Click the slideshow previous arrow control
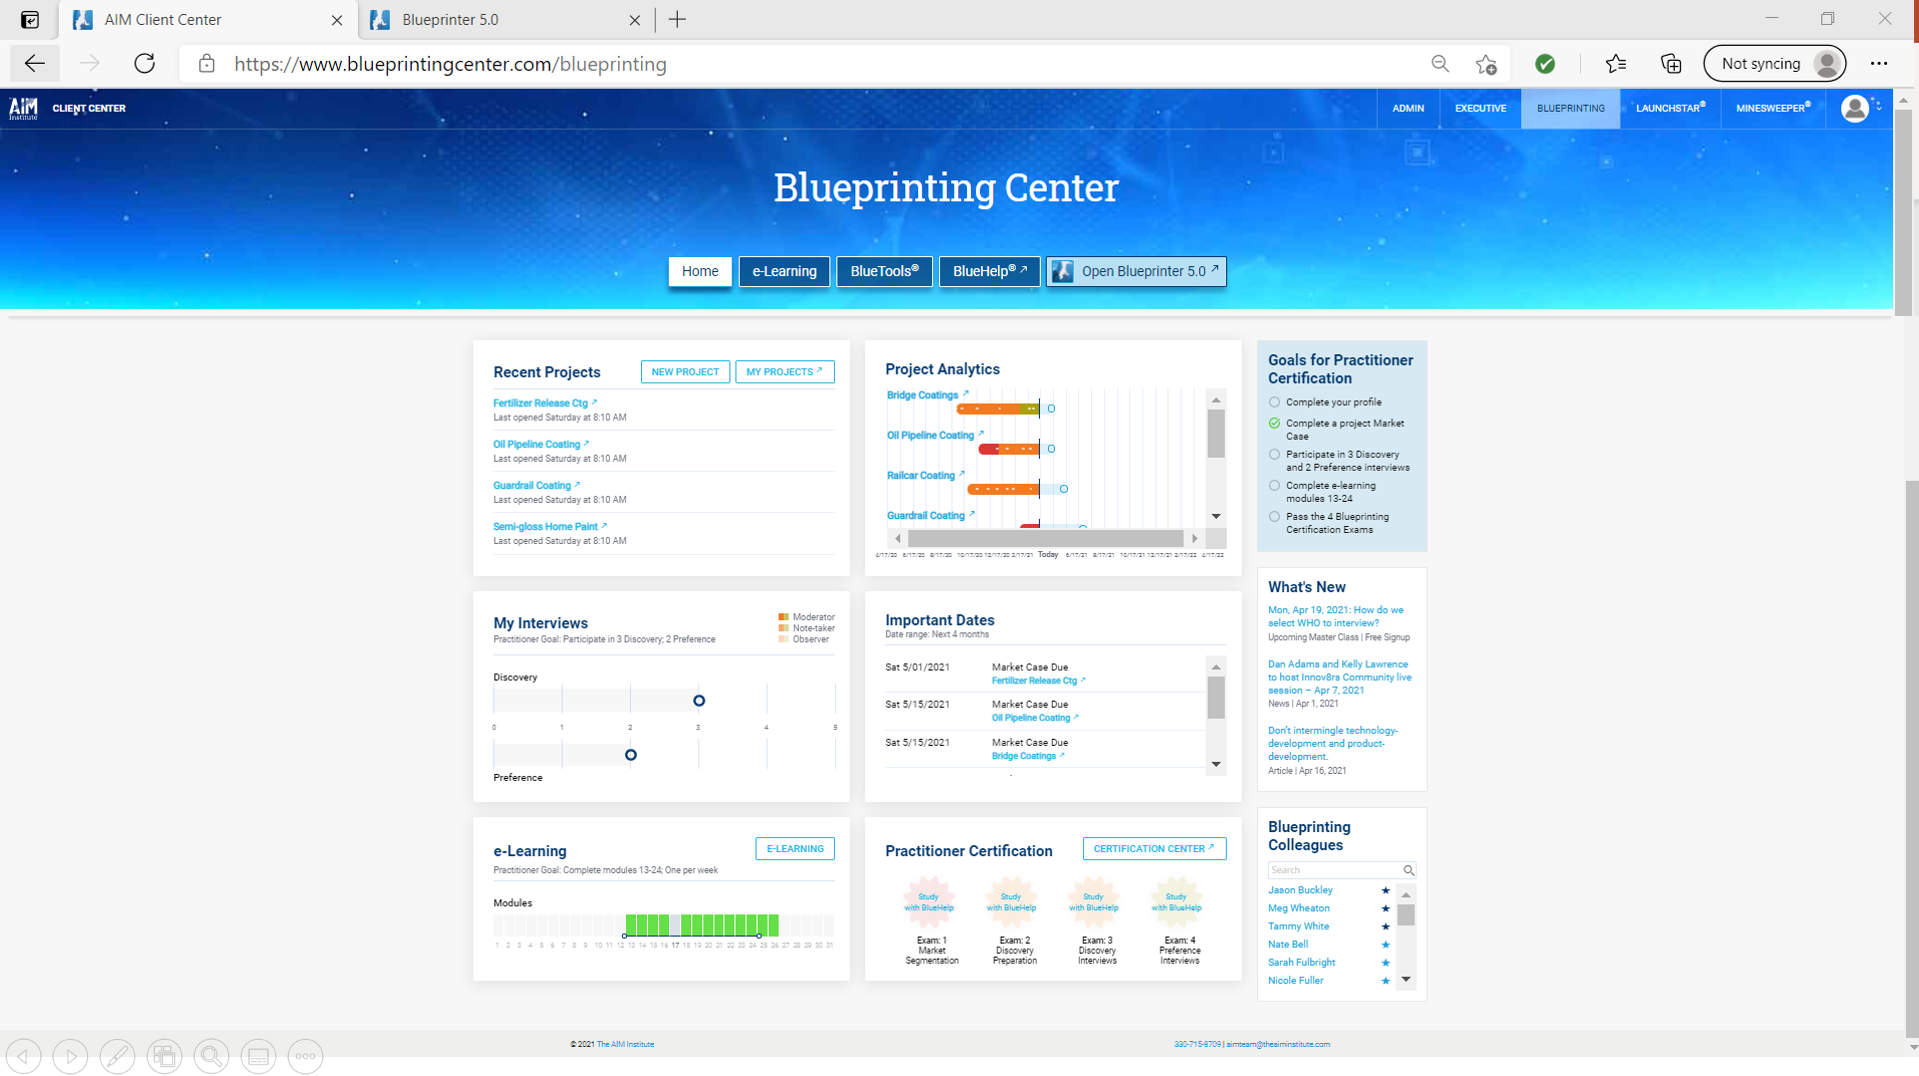 point(24,1056)
